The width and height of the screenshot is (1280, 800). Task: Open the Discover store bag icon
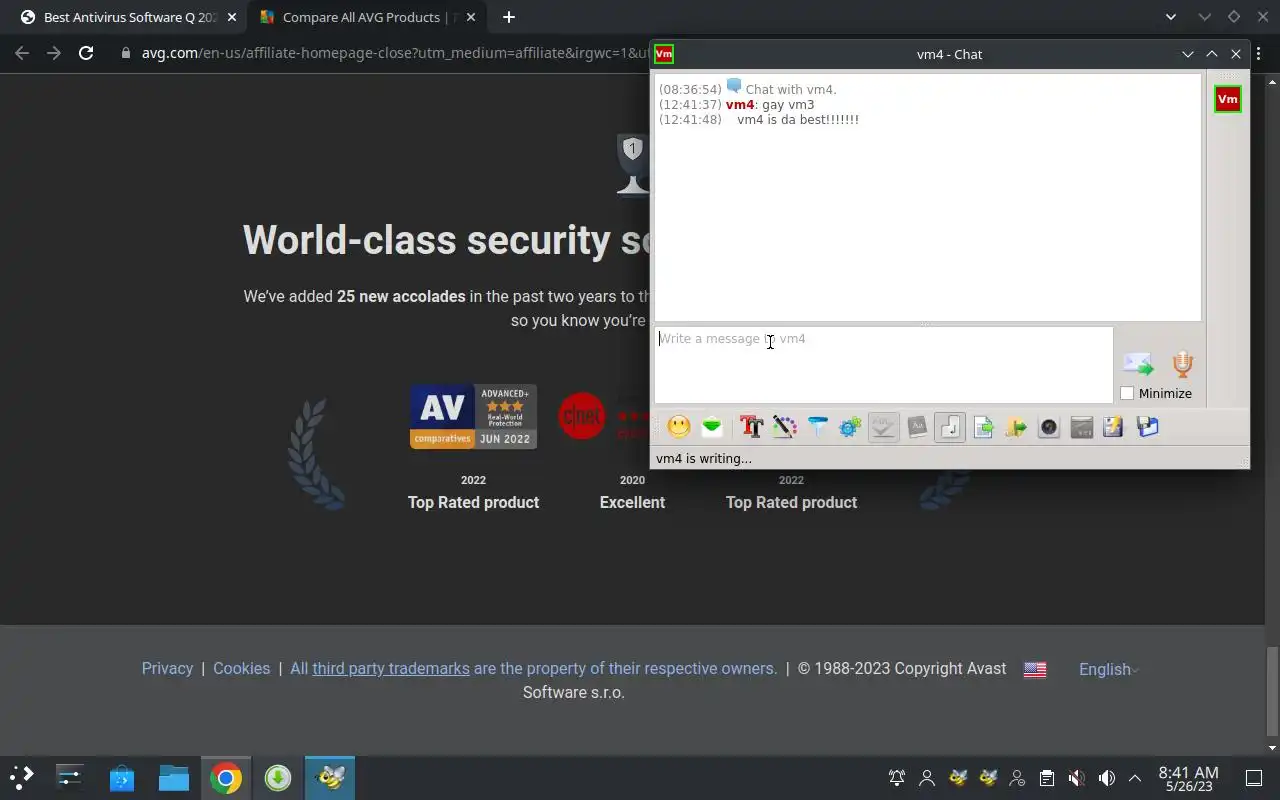pyautogui.click(x=122, y=777)
